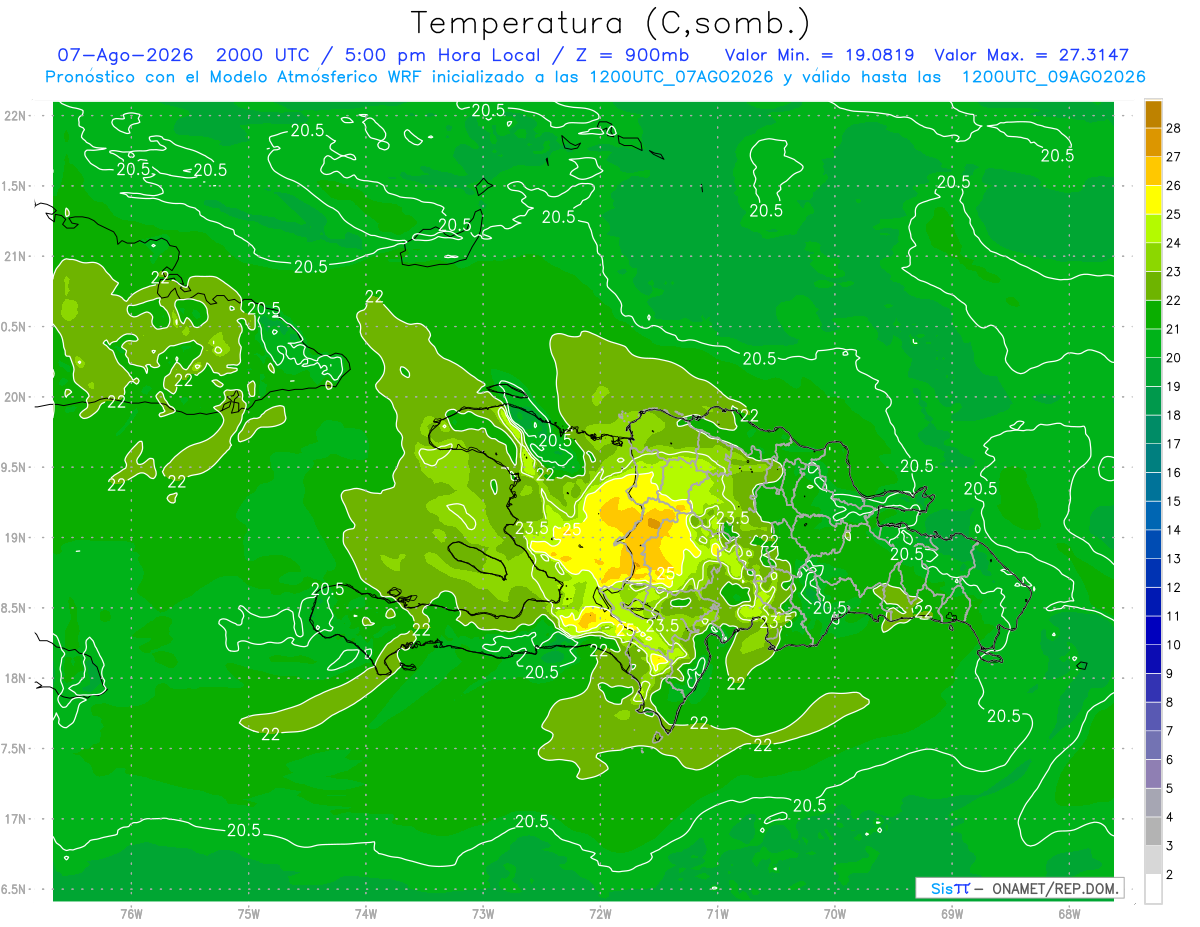Click the SisTT – ONAMET/REP.DOM. credit box
This screenshot has width=1200, height=927.
click(x=1020, y=888)
